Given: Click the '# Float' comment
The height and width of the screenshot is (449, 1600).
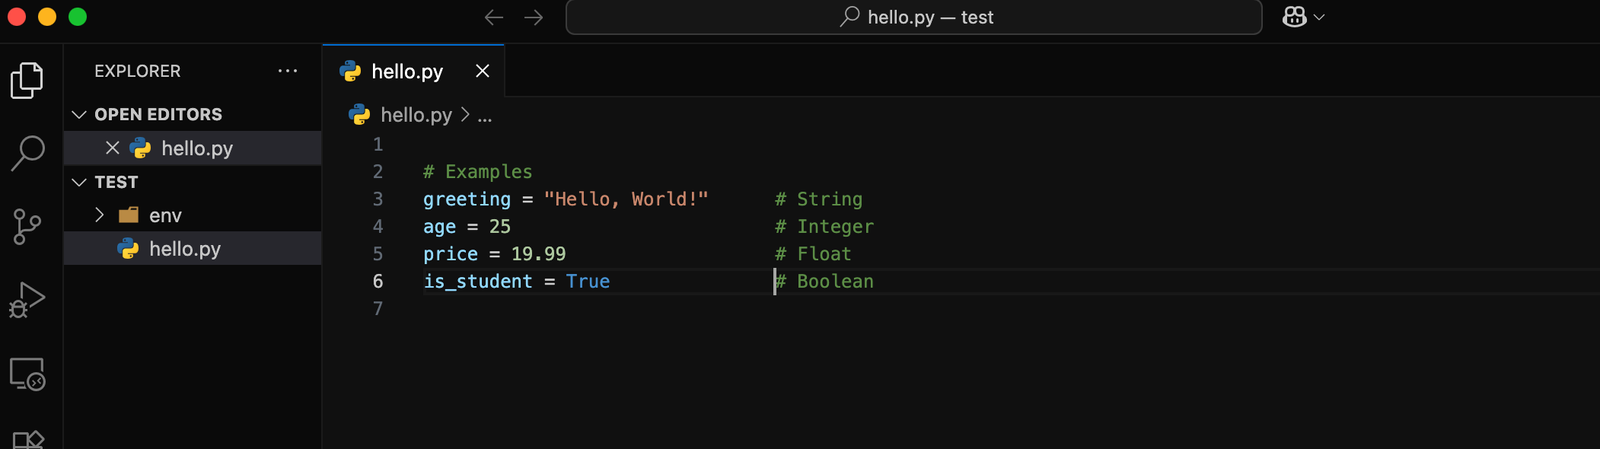Looking at the screenshot, I should point(813,254).
